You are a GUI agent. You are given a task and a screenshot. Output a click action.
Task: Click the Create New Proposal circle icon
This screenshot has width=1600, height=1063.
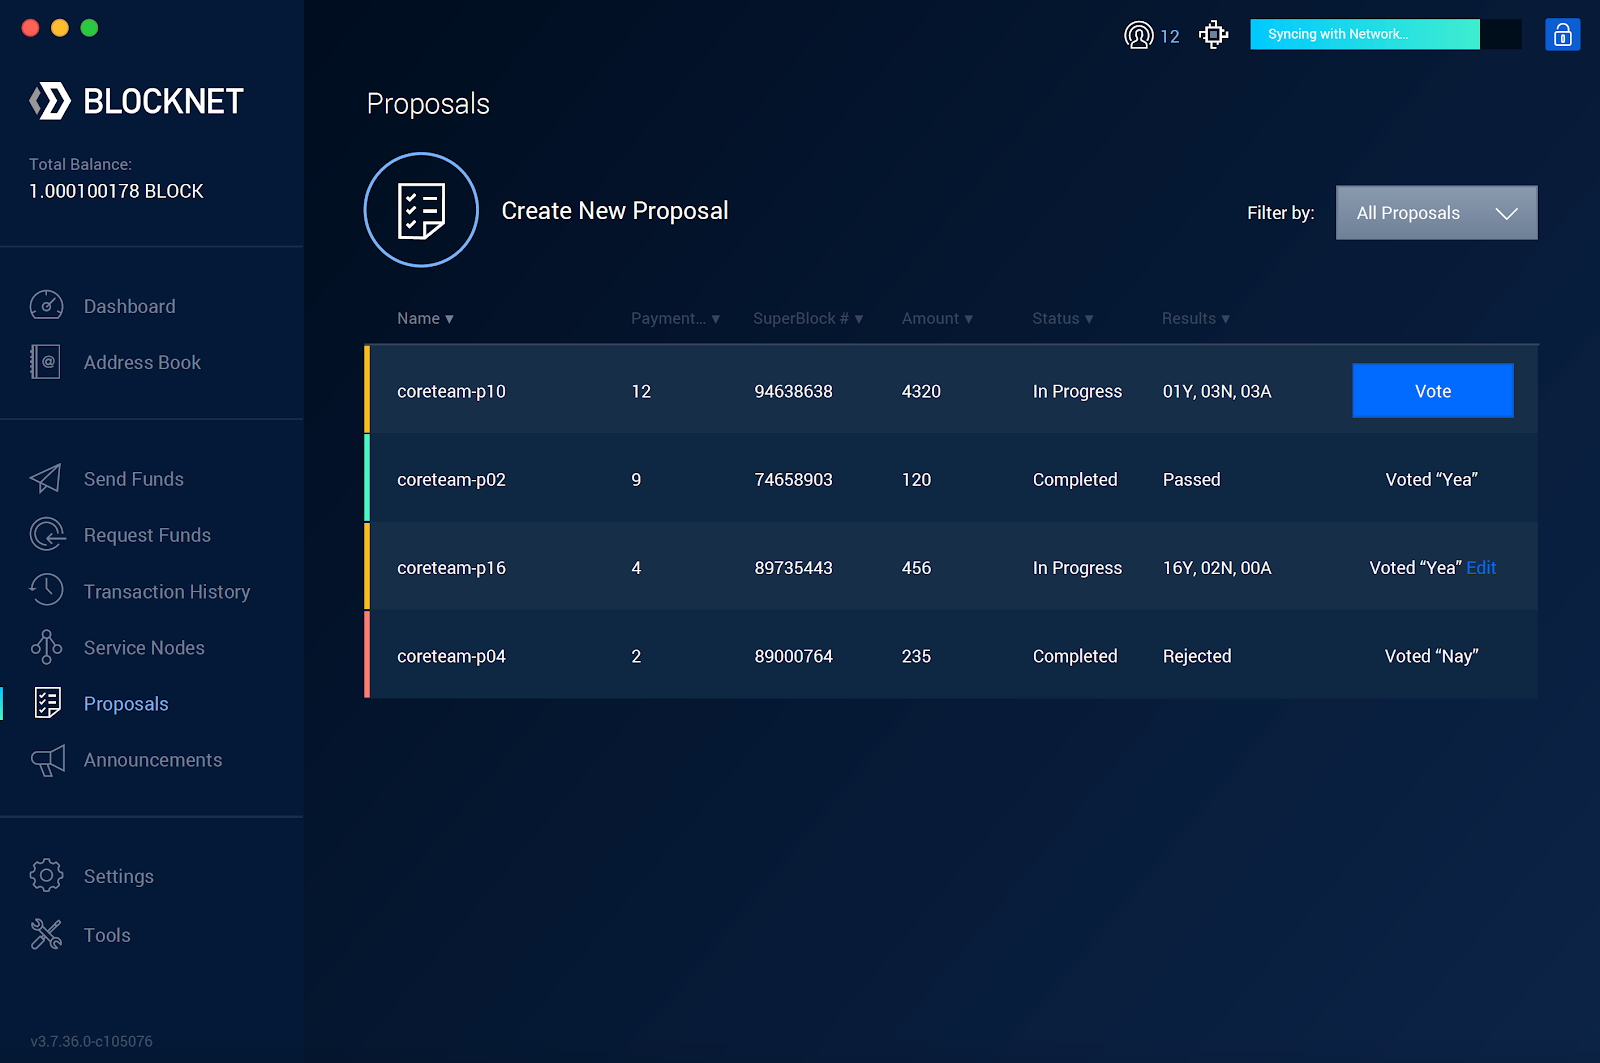421,210
